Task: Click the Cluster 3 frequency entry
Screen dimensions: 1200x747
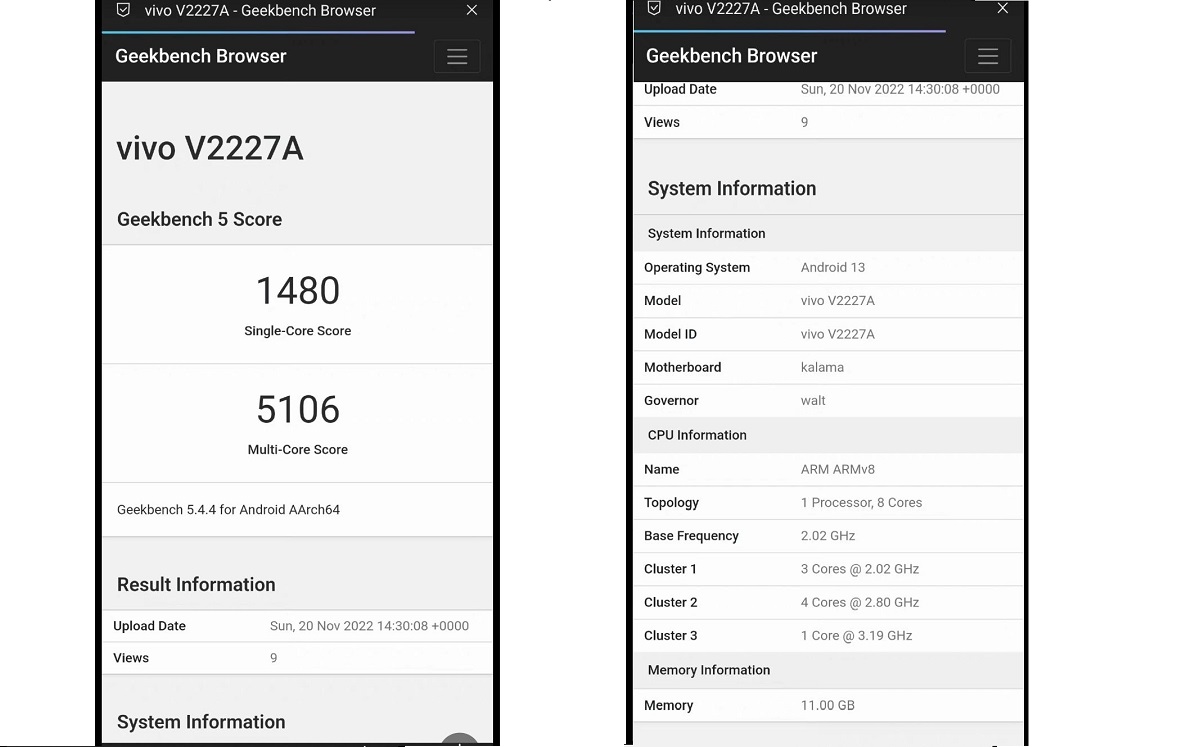Action: (x=859, y=635)
